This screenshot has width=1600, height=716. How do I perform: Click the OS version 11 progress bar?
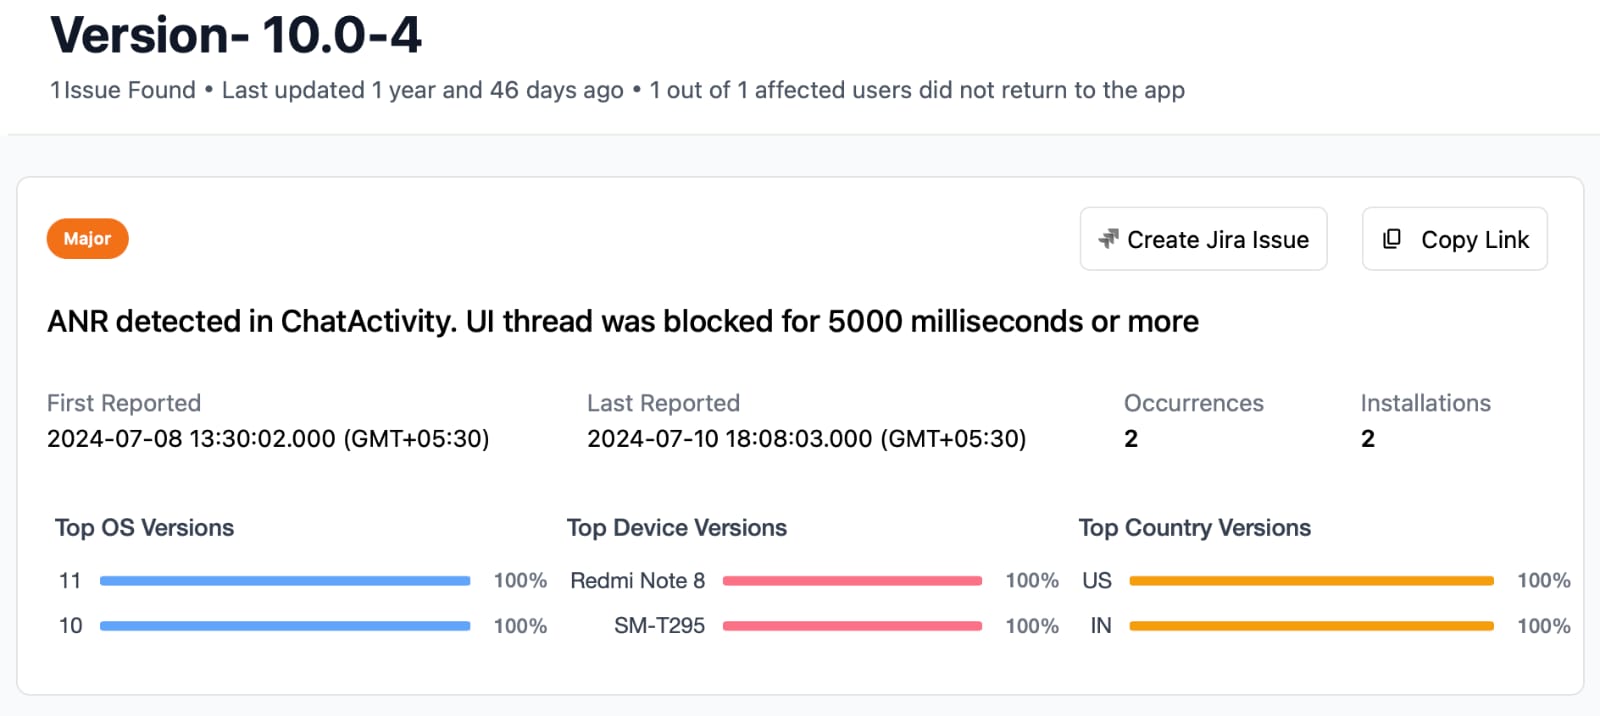(x=285, y=580)
